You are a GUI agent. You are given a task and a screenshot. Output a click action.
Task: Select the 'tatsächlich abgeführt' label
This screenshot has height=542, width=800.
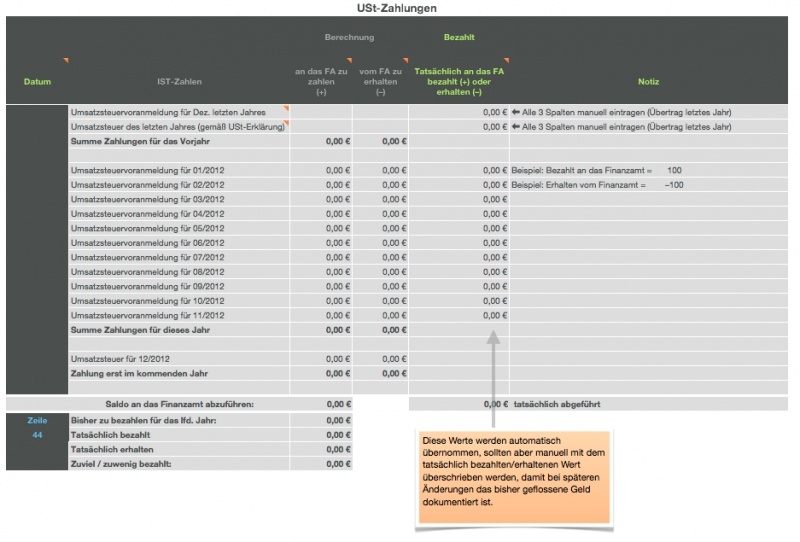click(x=557, y=404)
